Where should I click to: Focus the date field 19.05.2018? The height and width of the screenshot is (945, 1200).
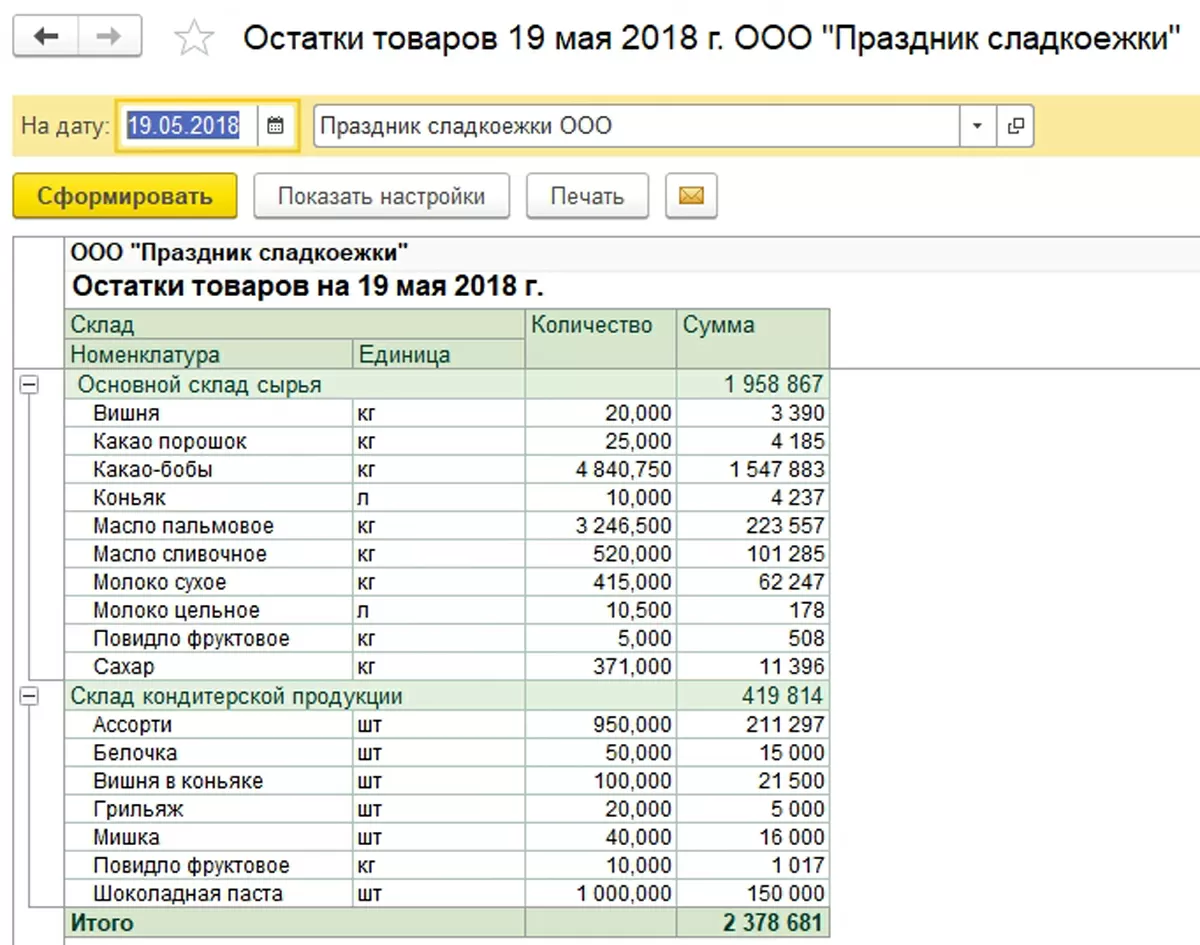point(187,126)
